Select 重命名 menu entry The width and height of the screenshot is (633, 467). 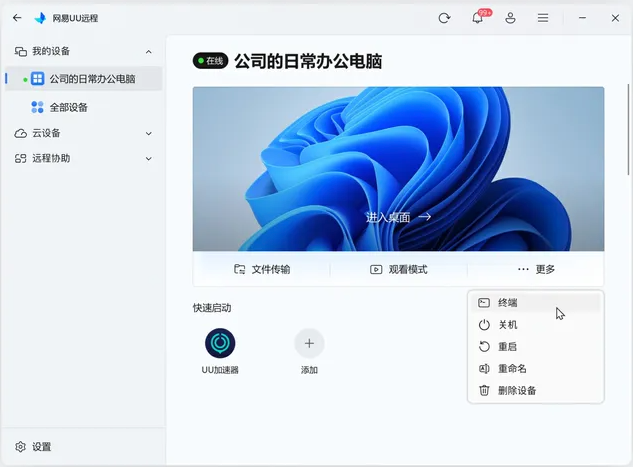click(x=536, y=369)
